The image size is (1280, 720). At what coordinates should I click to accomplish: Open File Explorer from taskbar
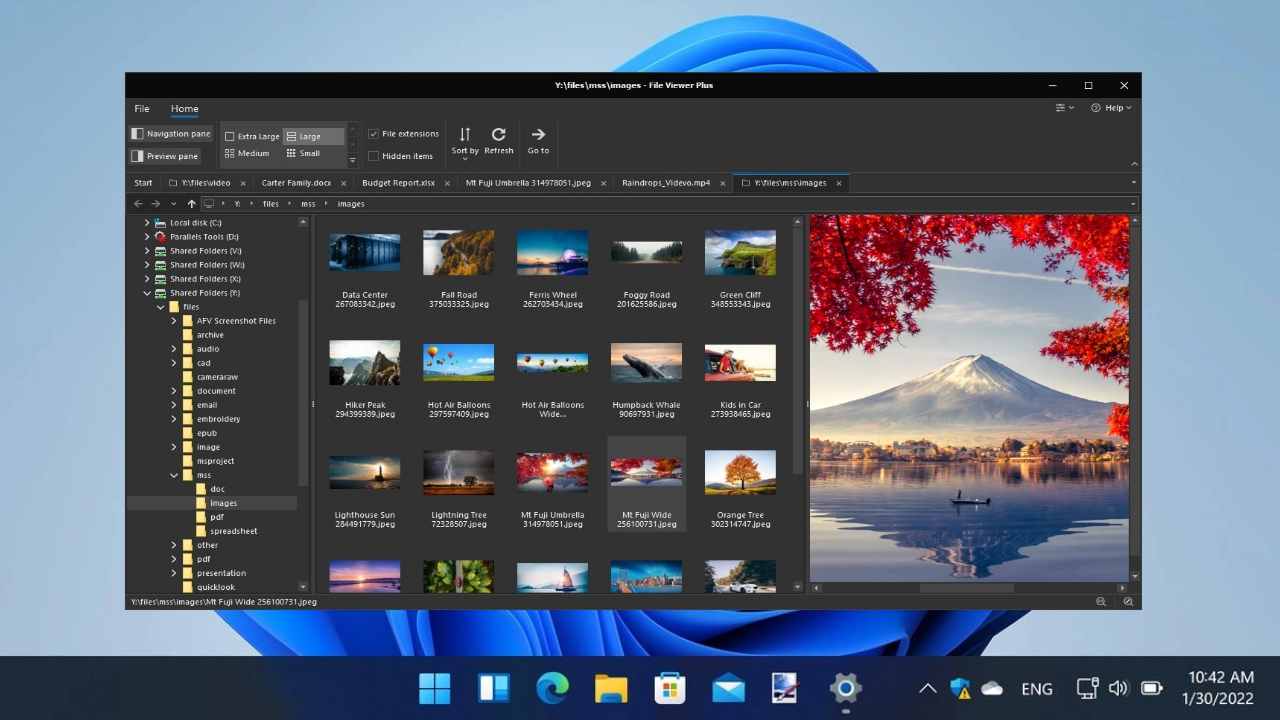[610, 688]
